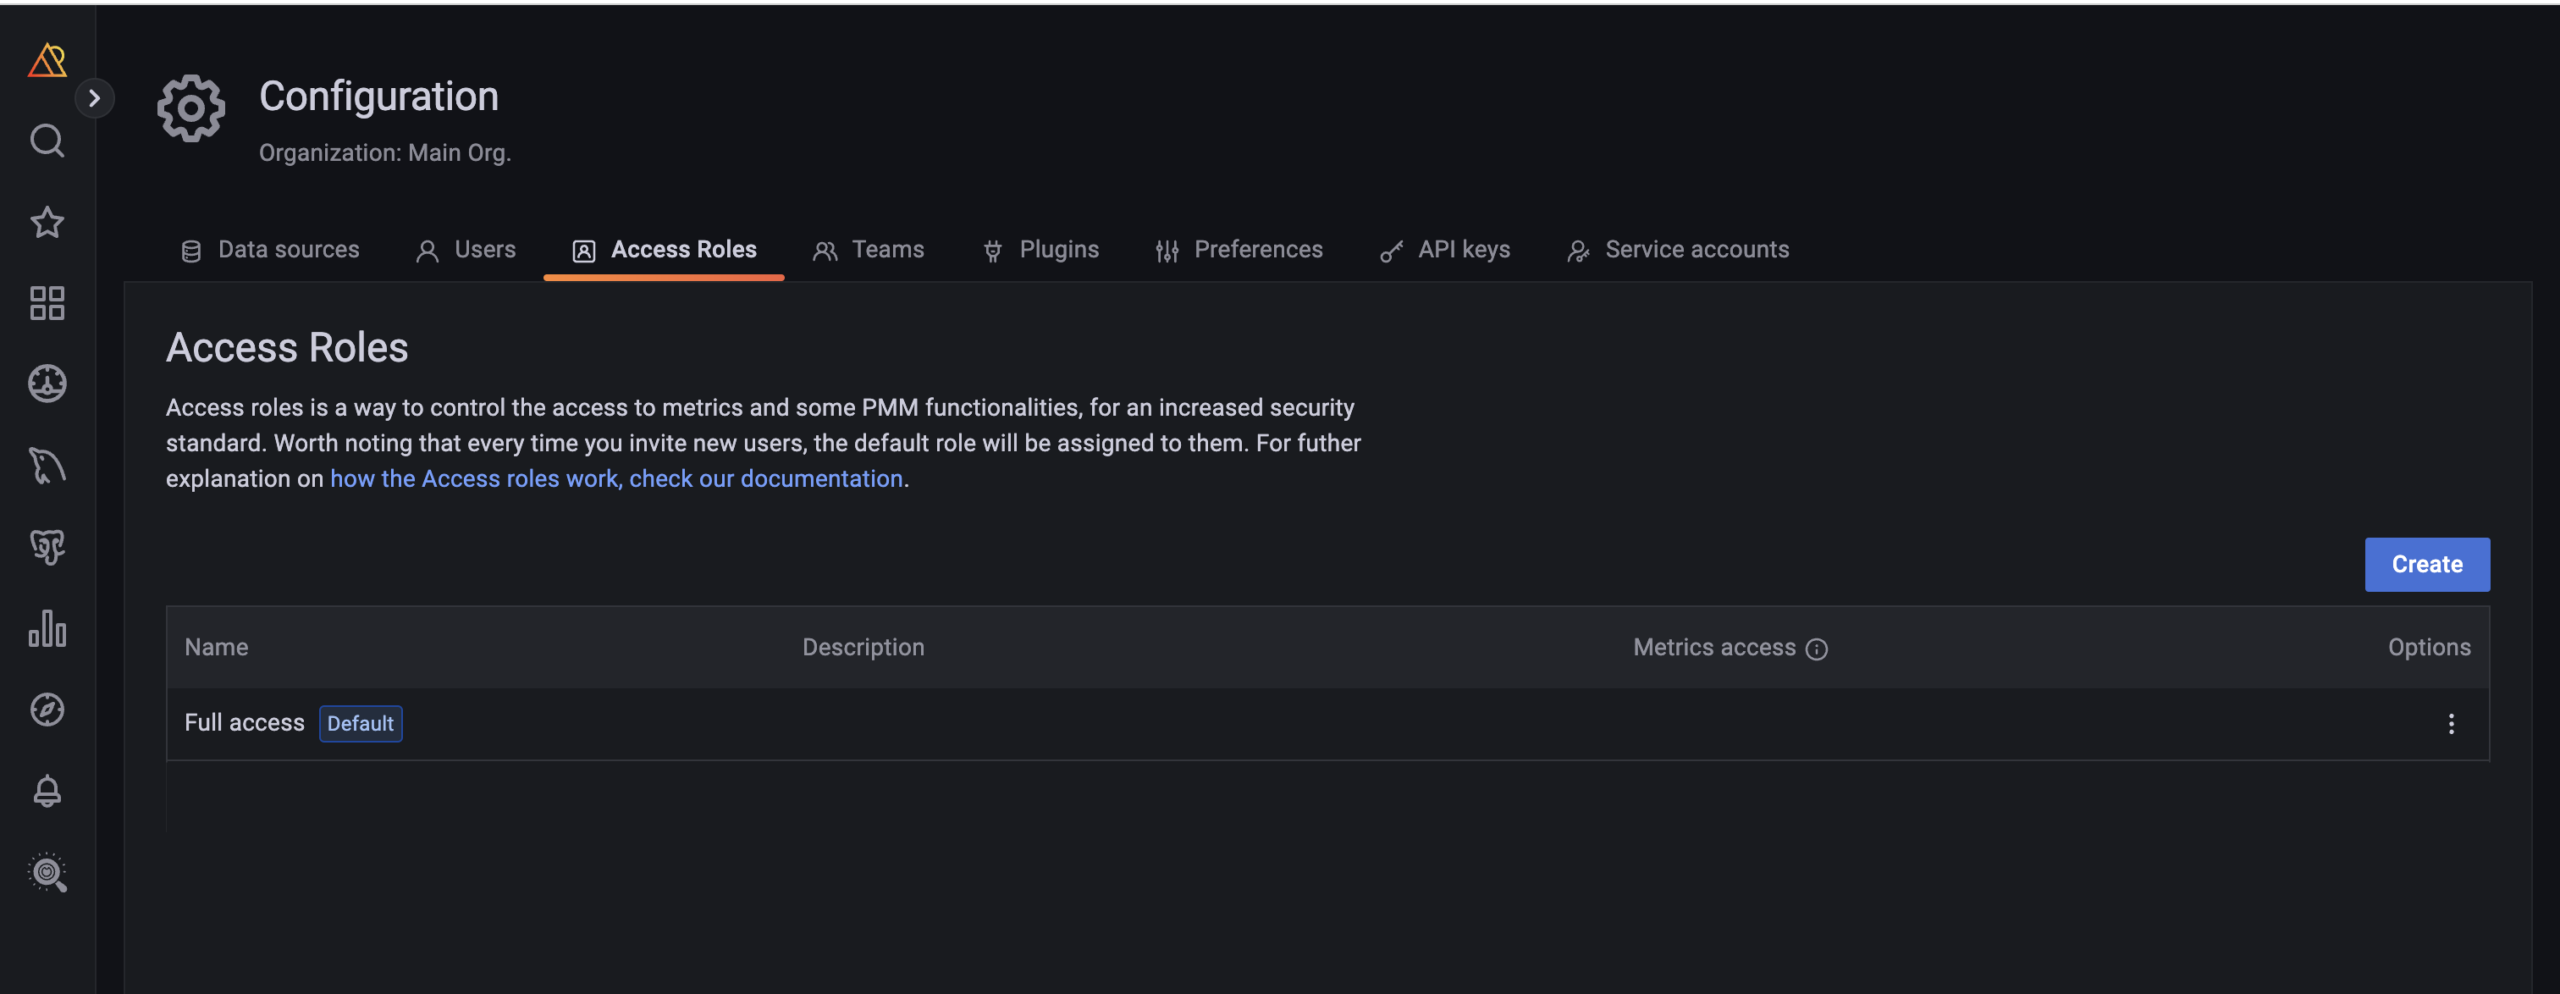The width and height of the screenshot is (2560, 994).
Task: Switch to the Data sources tab
Action: [270, 250]
